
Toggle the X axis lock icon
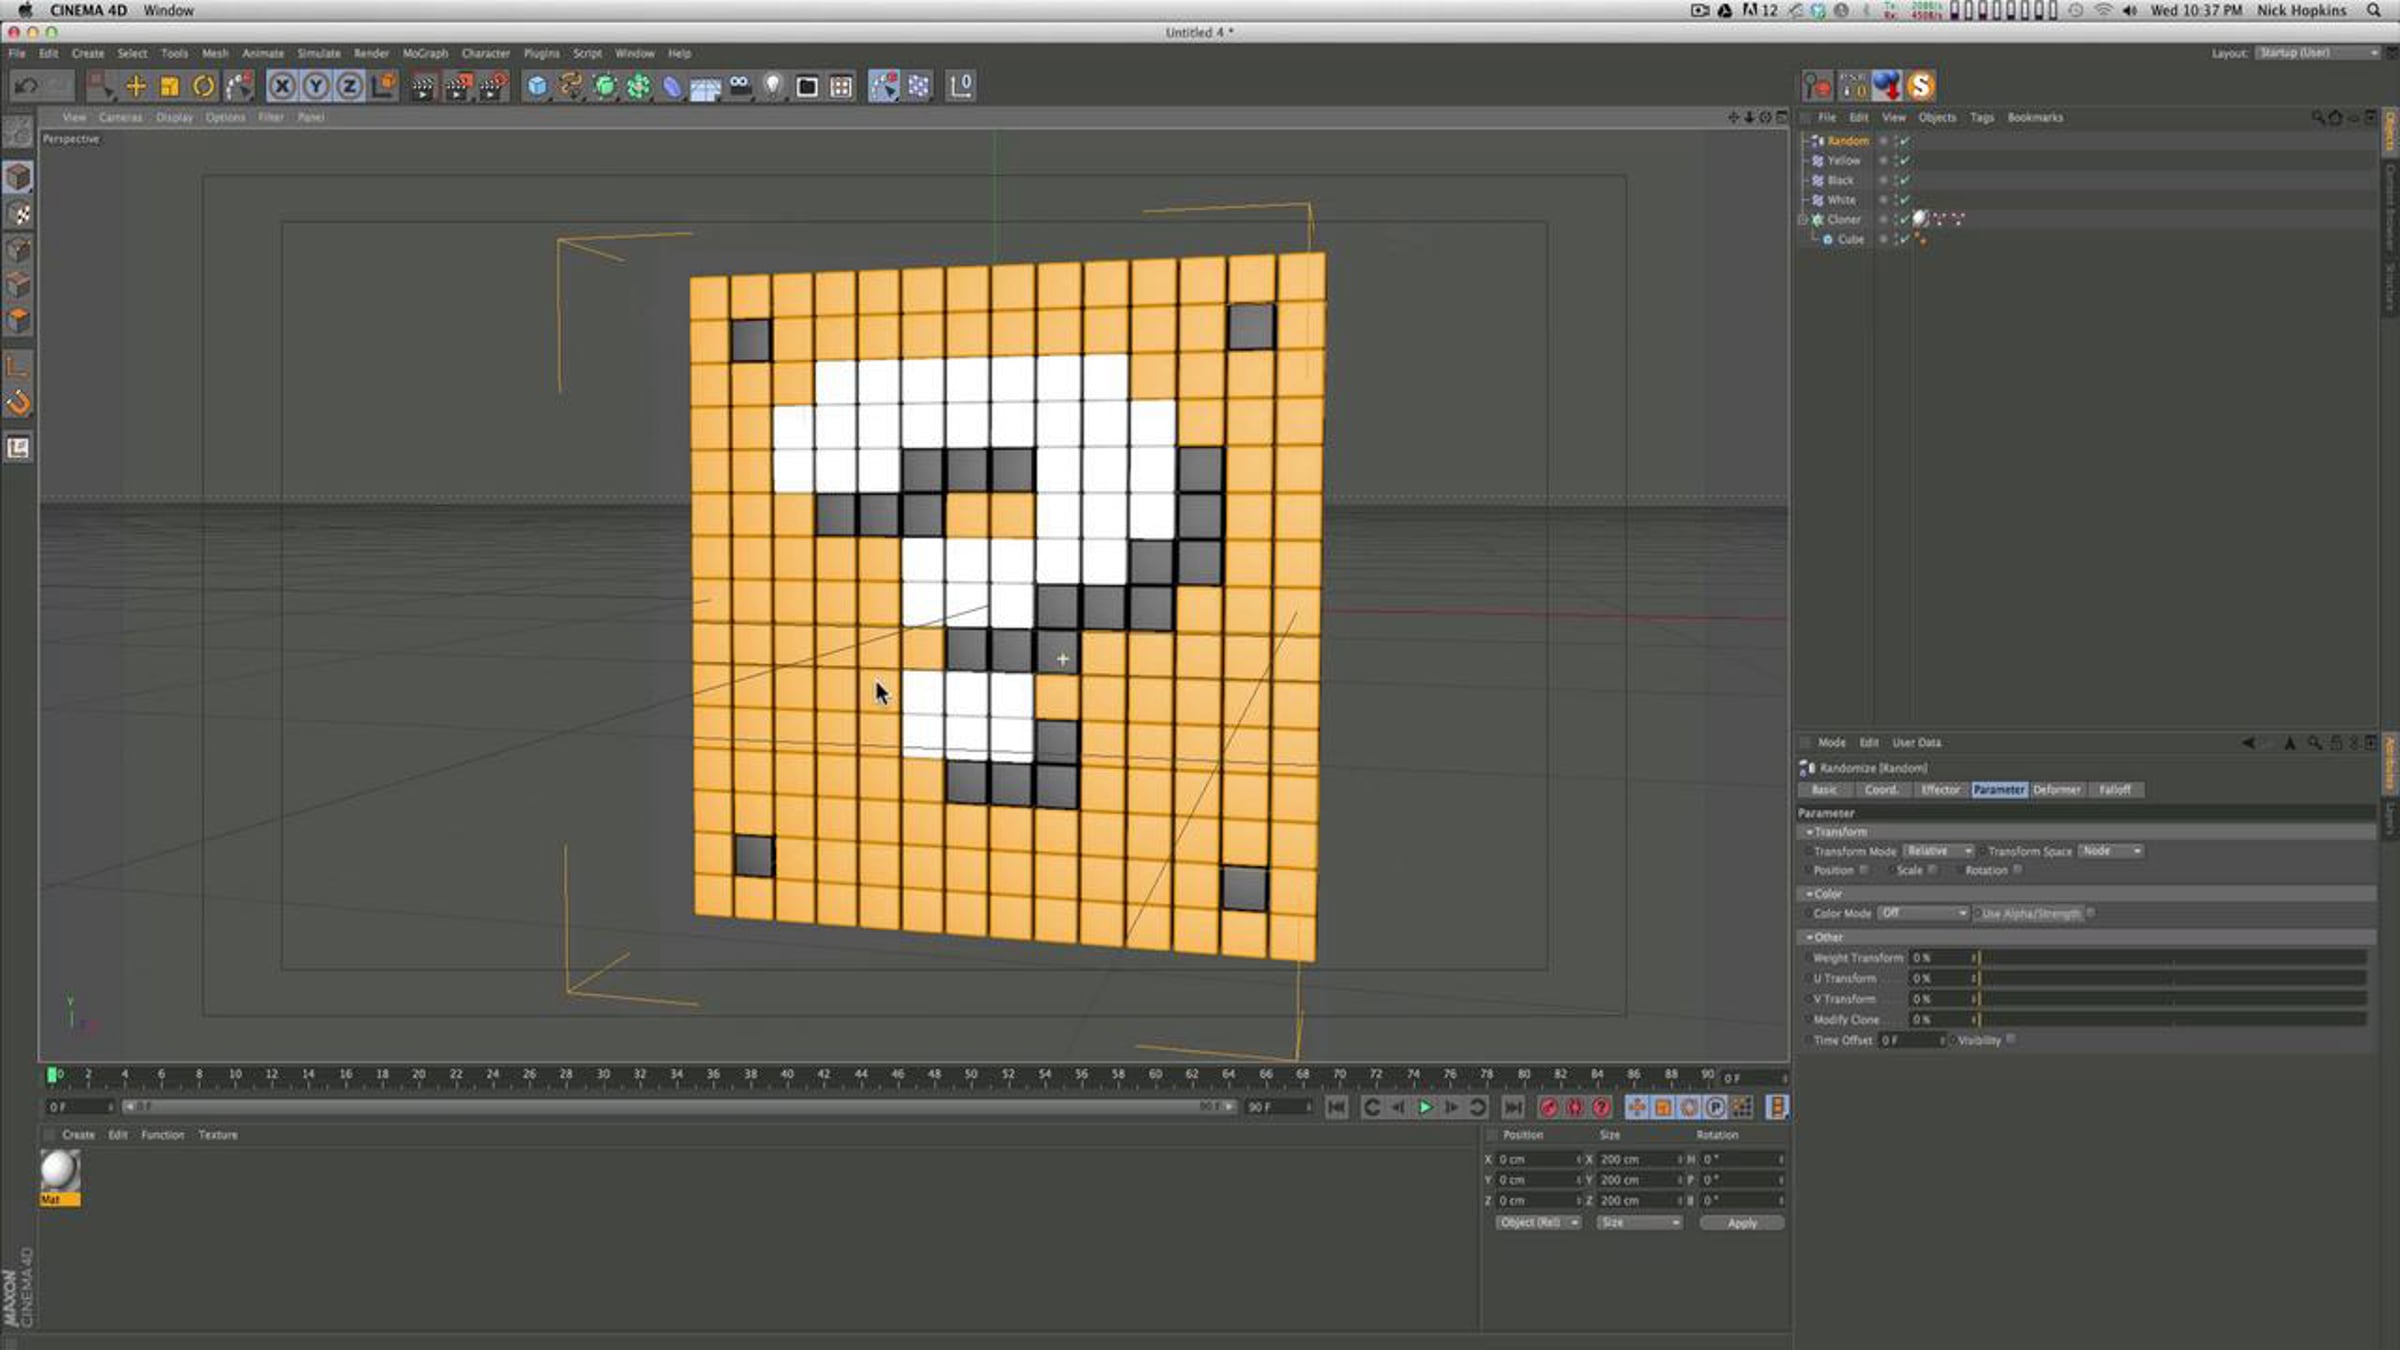282,86
